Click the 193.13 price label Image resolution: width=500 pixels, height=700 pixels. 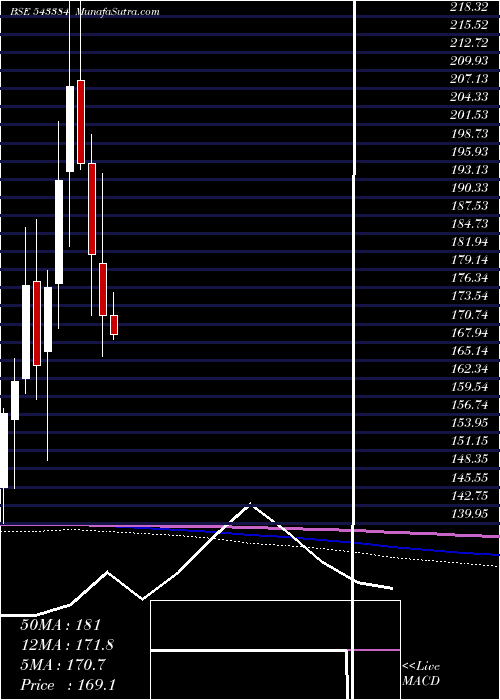pos(469,169)
